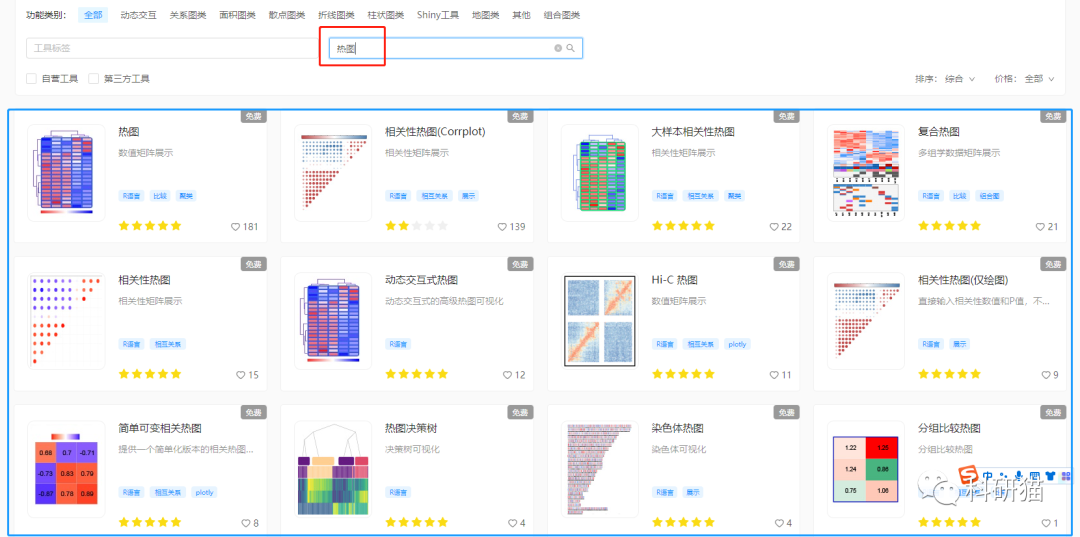Enable the 第三方工具 checkbox
1080x537 pixels.
point(93,78)
